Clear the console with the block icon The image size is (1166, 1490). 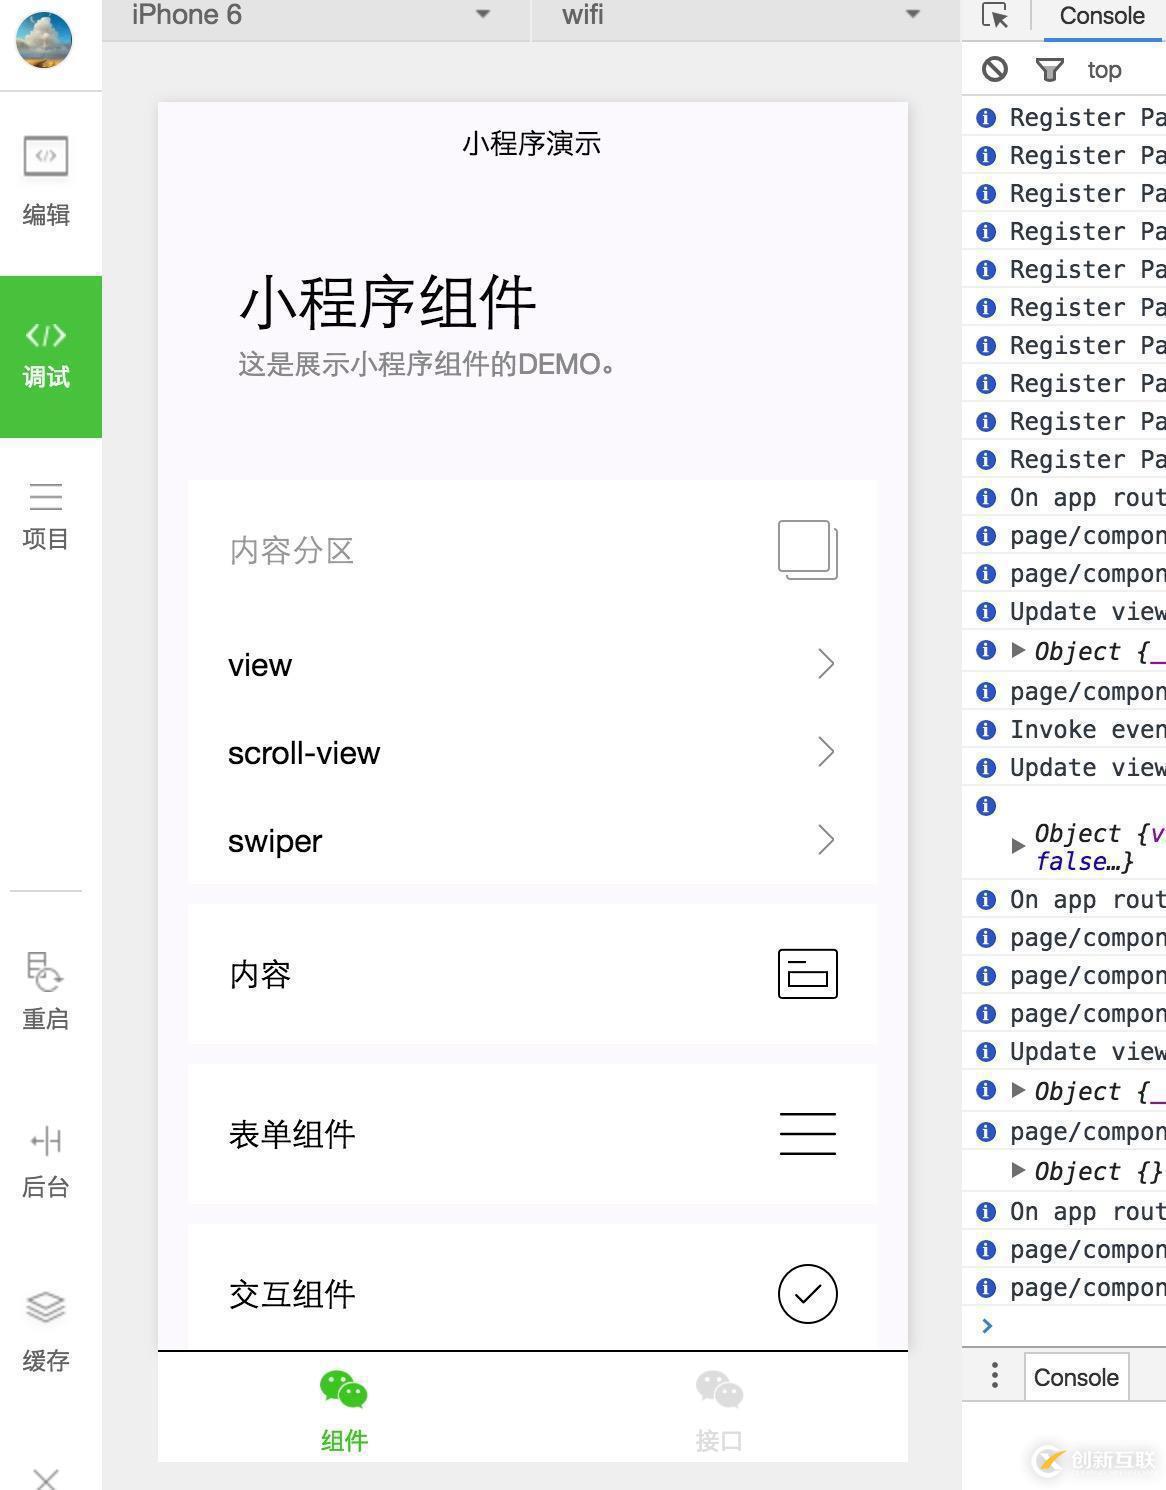[996, 69]
